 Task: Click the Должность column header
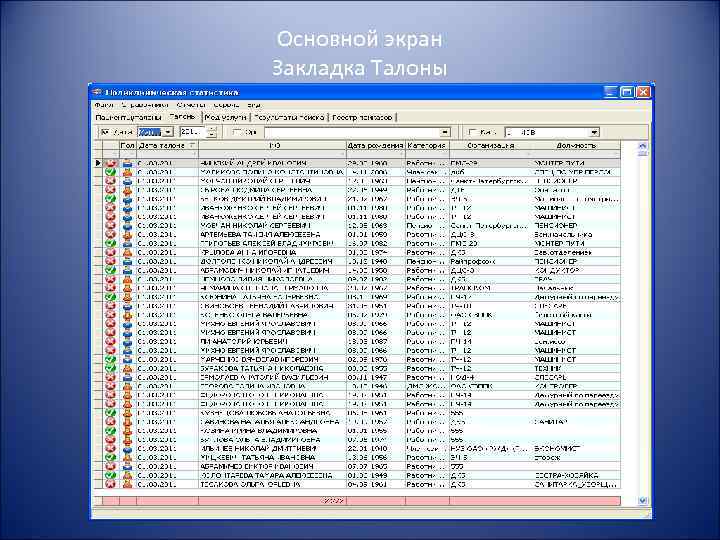point(576,146)
